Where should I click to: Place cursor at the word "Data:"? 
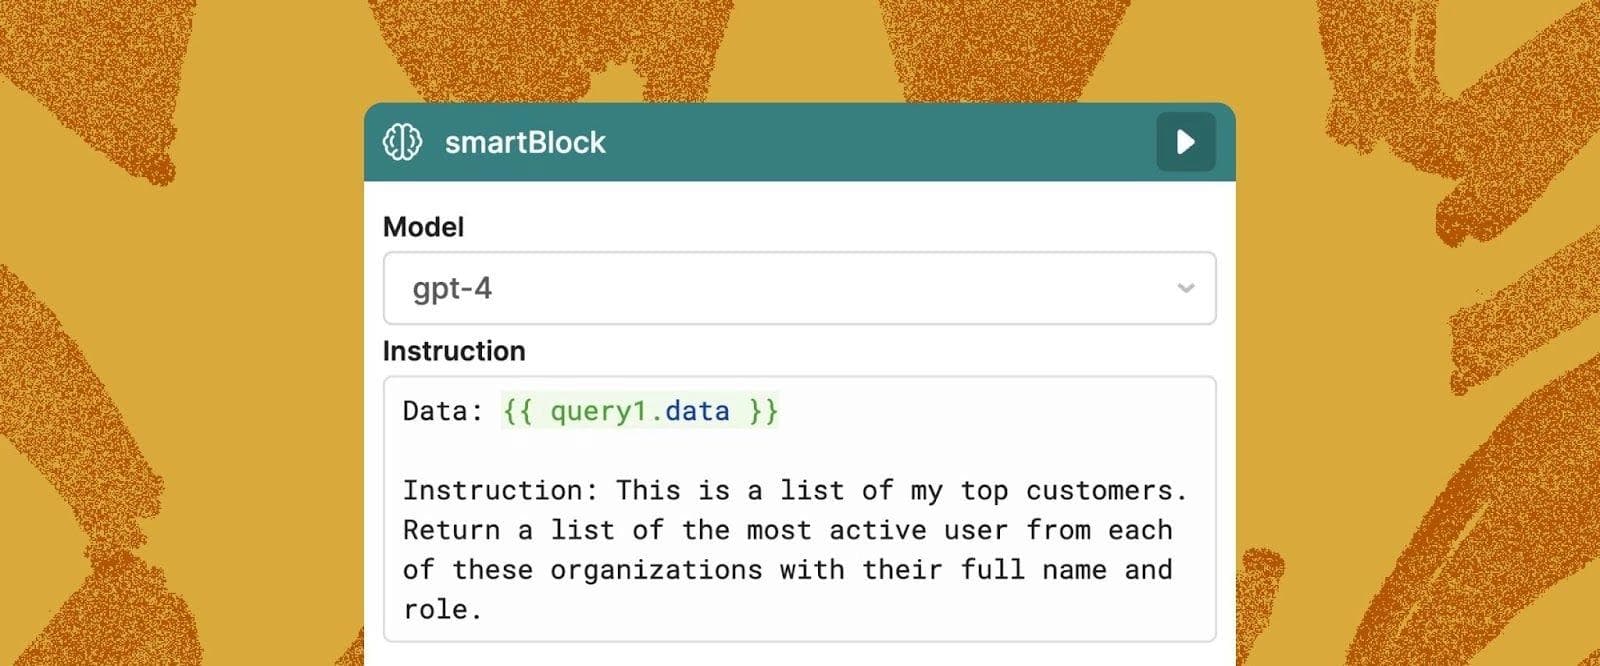[443, 411]
